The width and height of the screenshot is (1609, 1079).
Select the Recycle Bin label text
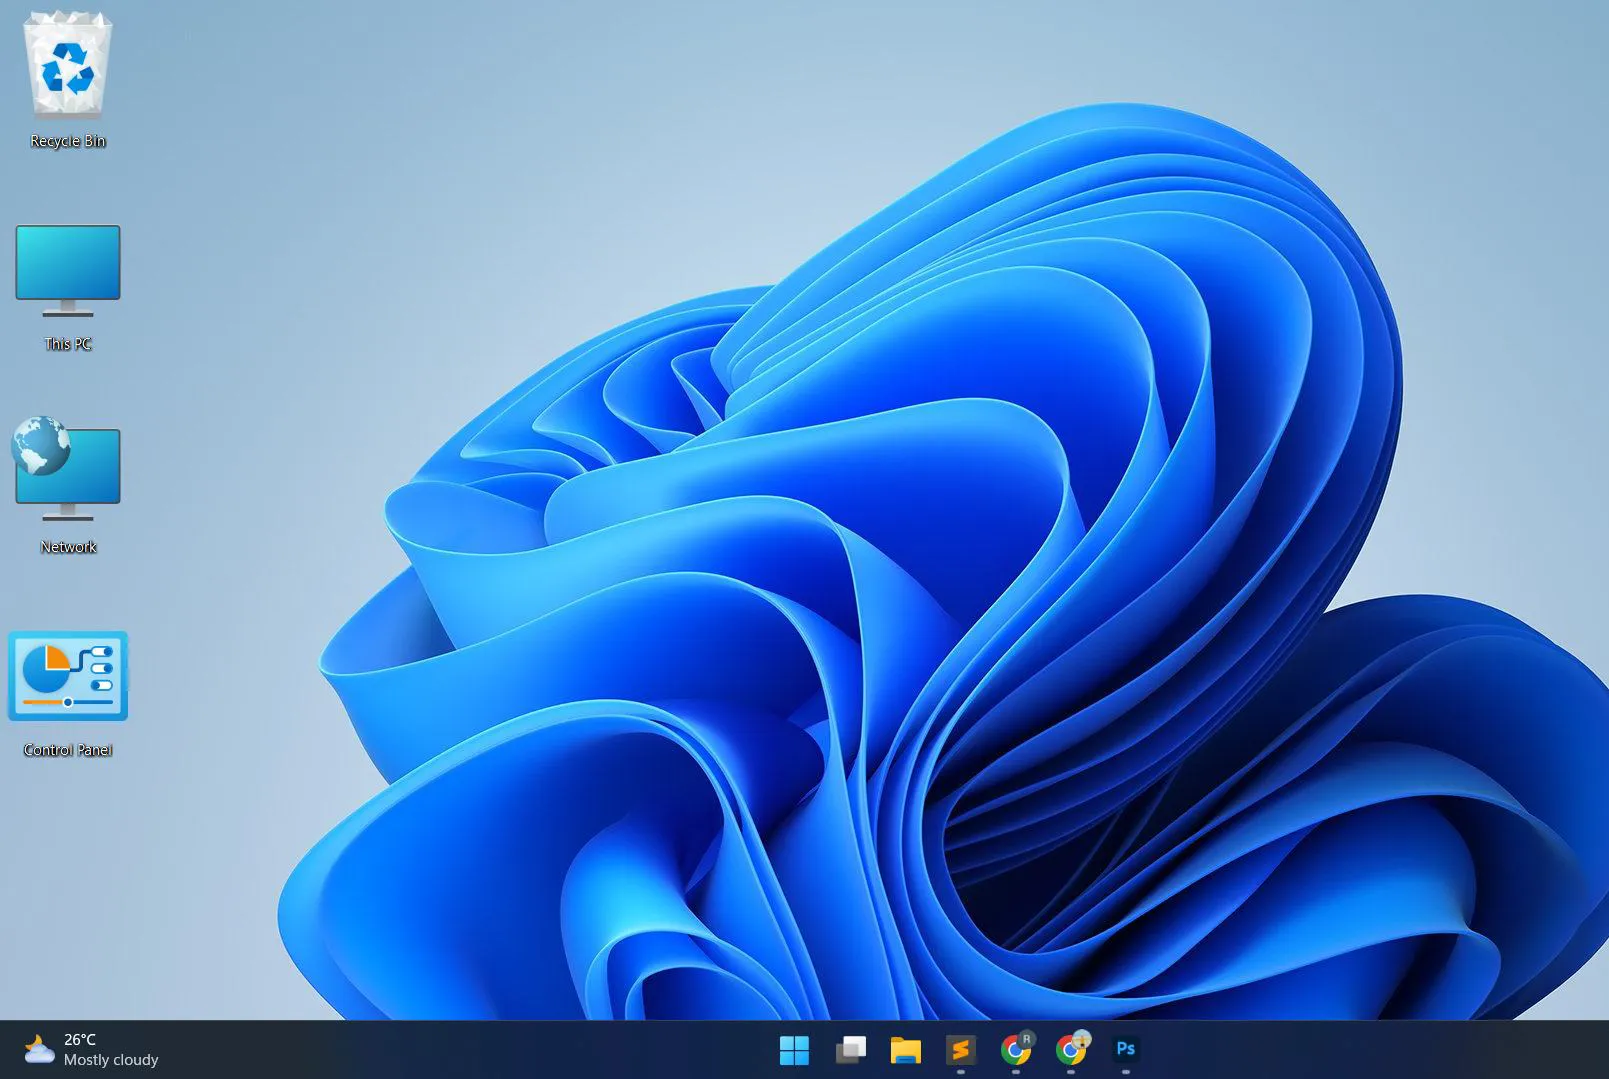66,141
